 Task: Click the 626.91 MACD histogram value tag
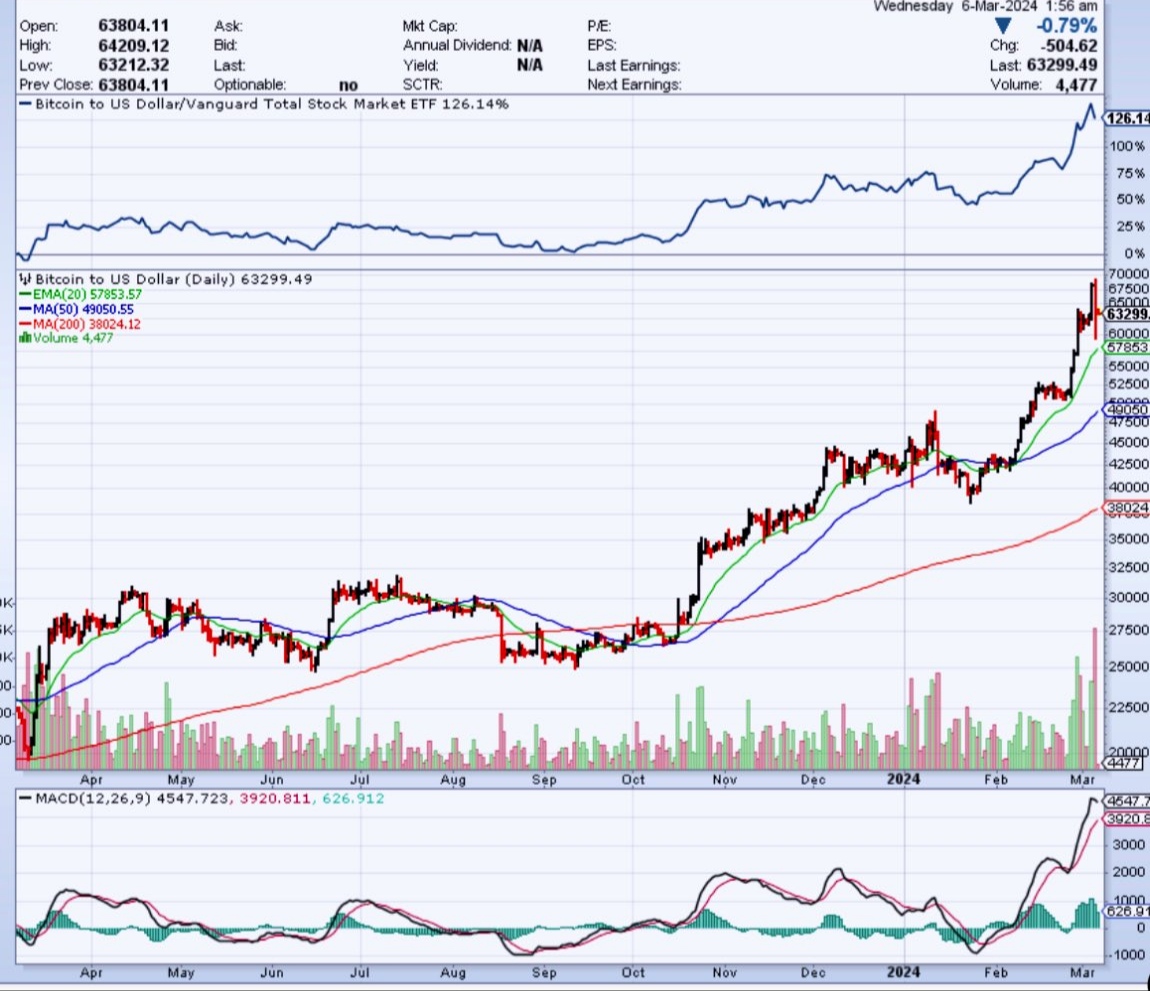pos(1126,912)
